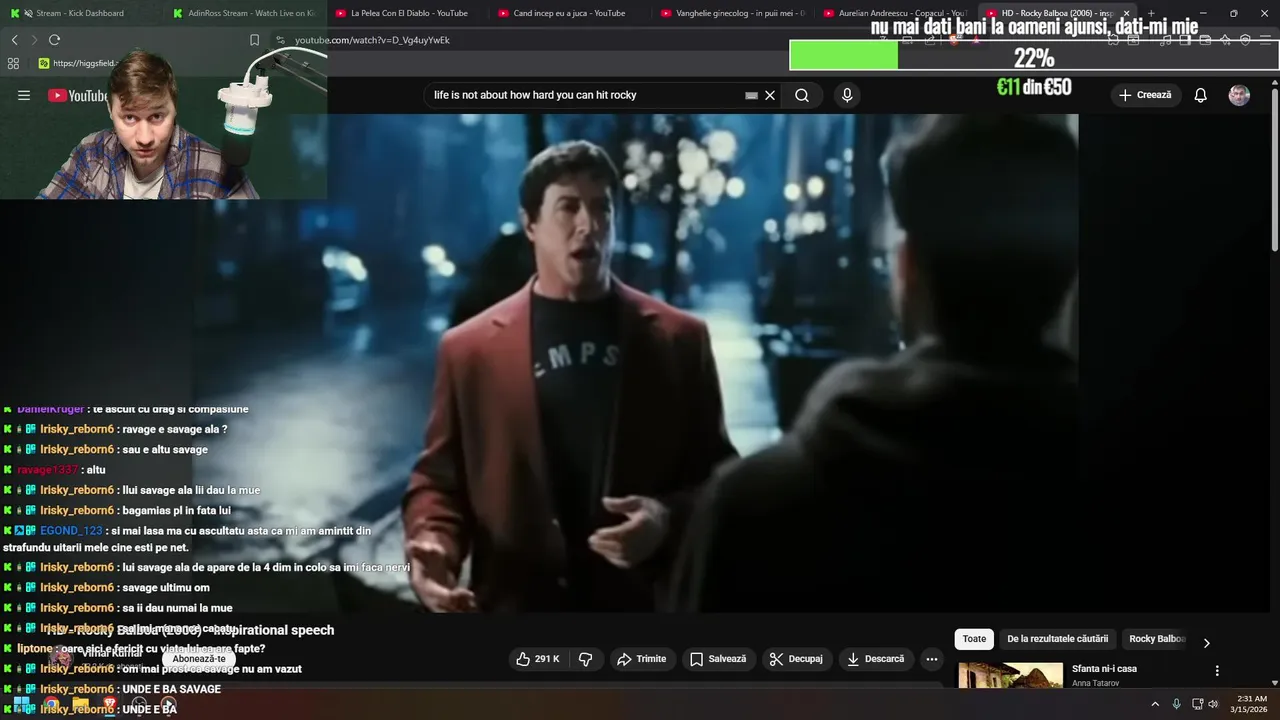Click the Creează button
This screenshot has width=1280, height=720.
tap(1145, 95)
